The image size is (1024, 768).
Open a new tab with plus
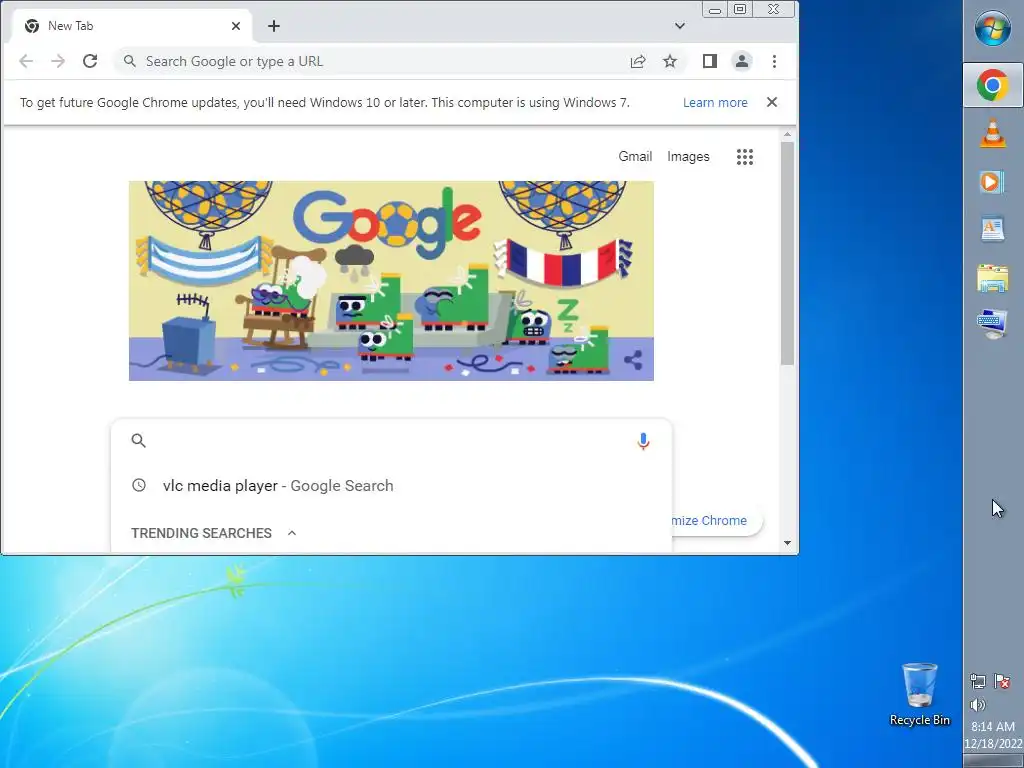click(x=274, y=26)
